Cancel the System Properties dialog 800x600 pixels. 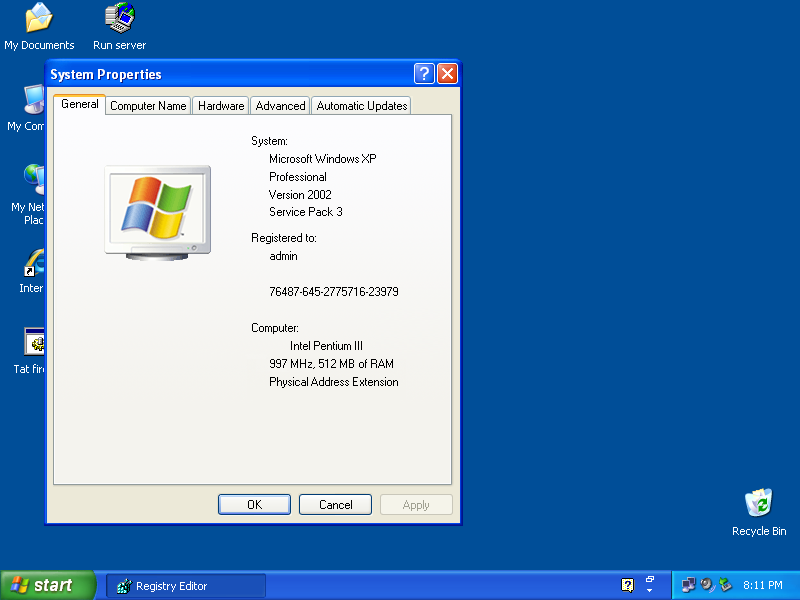pos(335,504)
